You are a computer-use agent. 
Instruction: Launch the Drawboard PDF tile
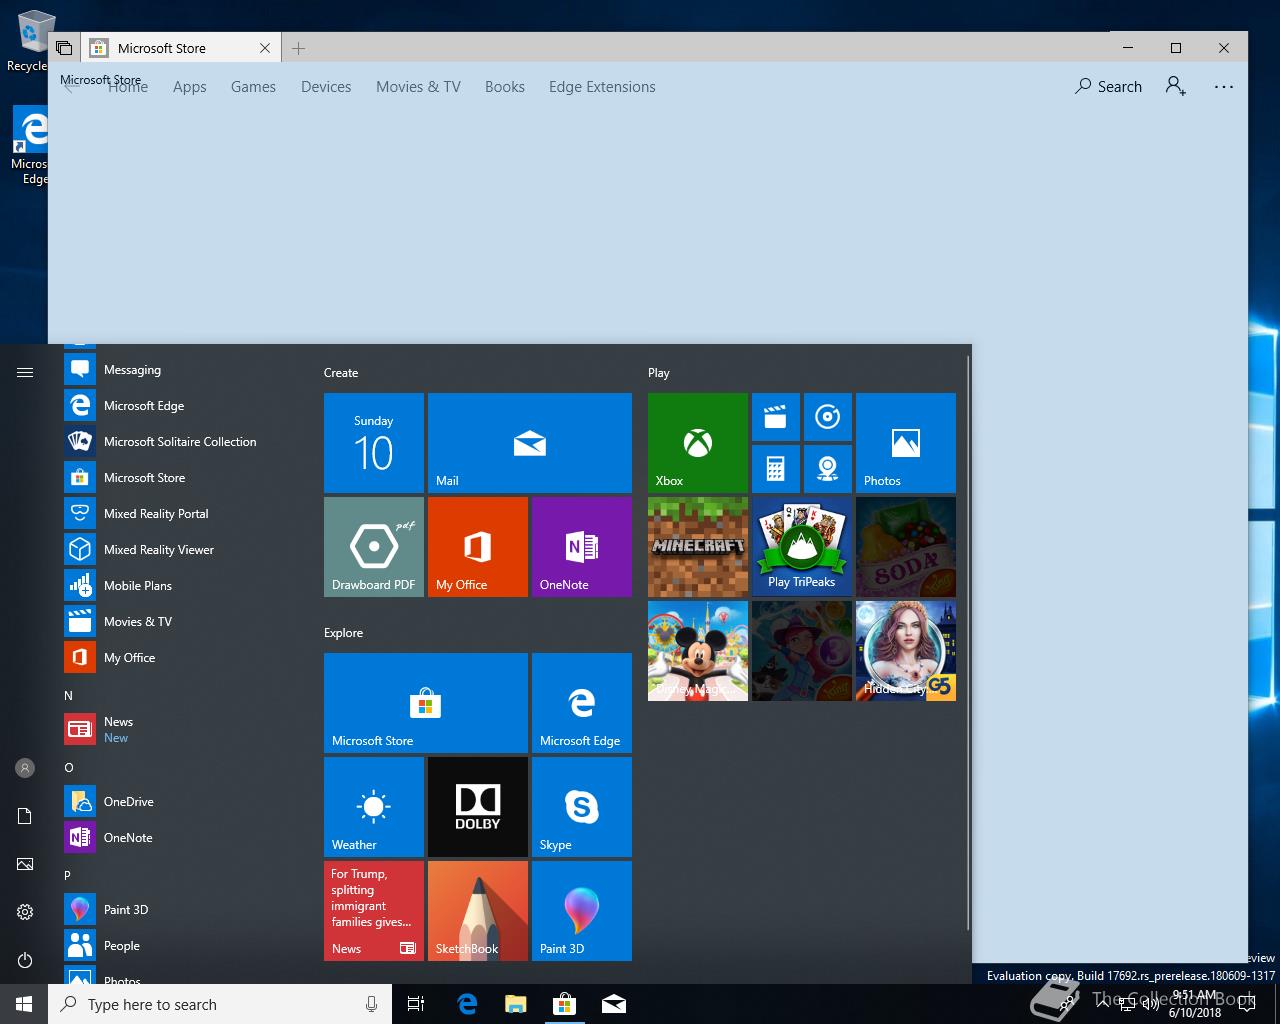(x=374, y=546)
